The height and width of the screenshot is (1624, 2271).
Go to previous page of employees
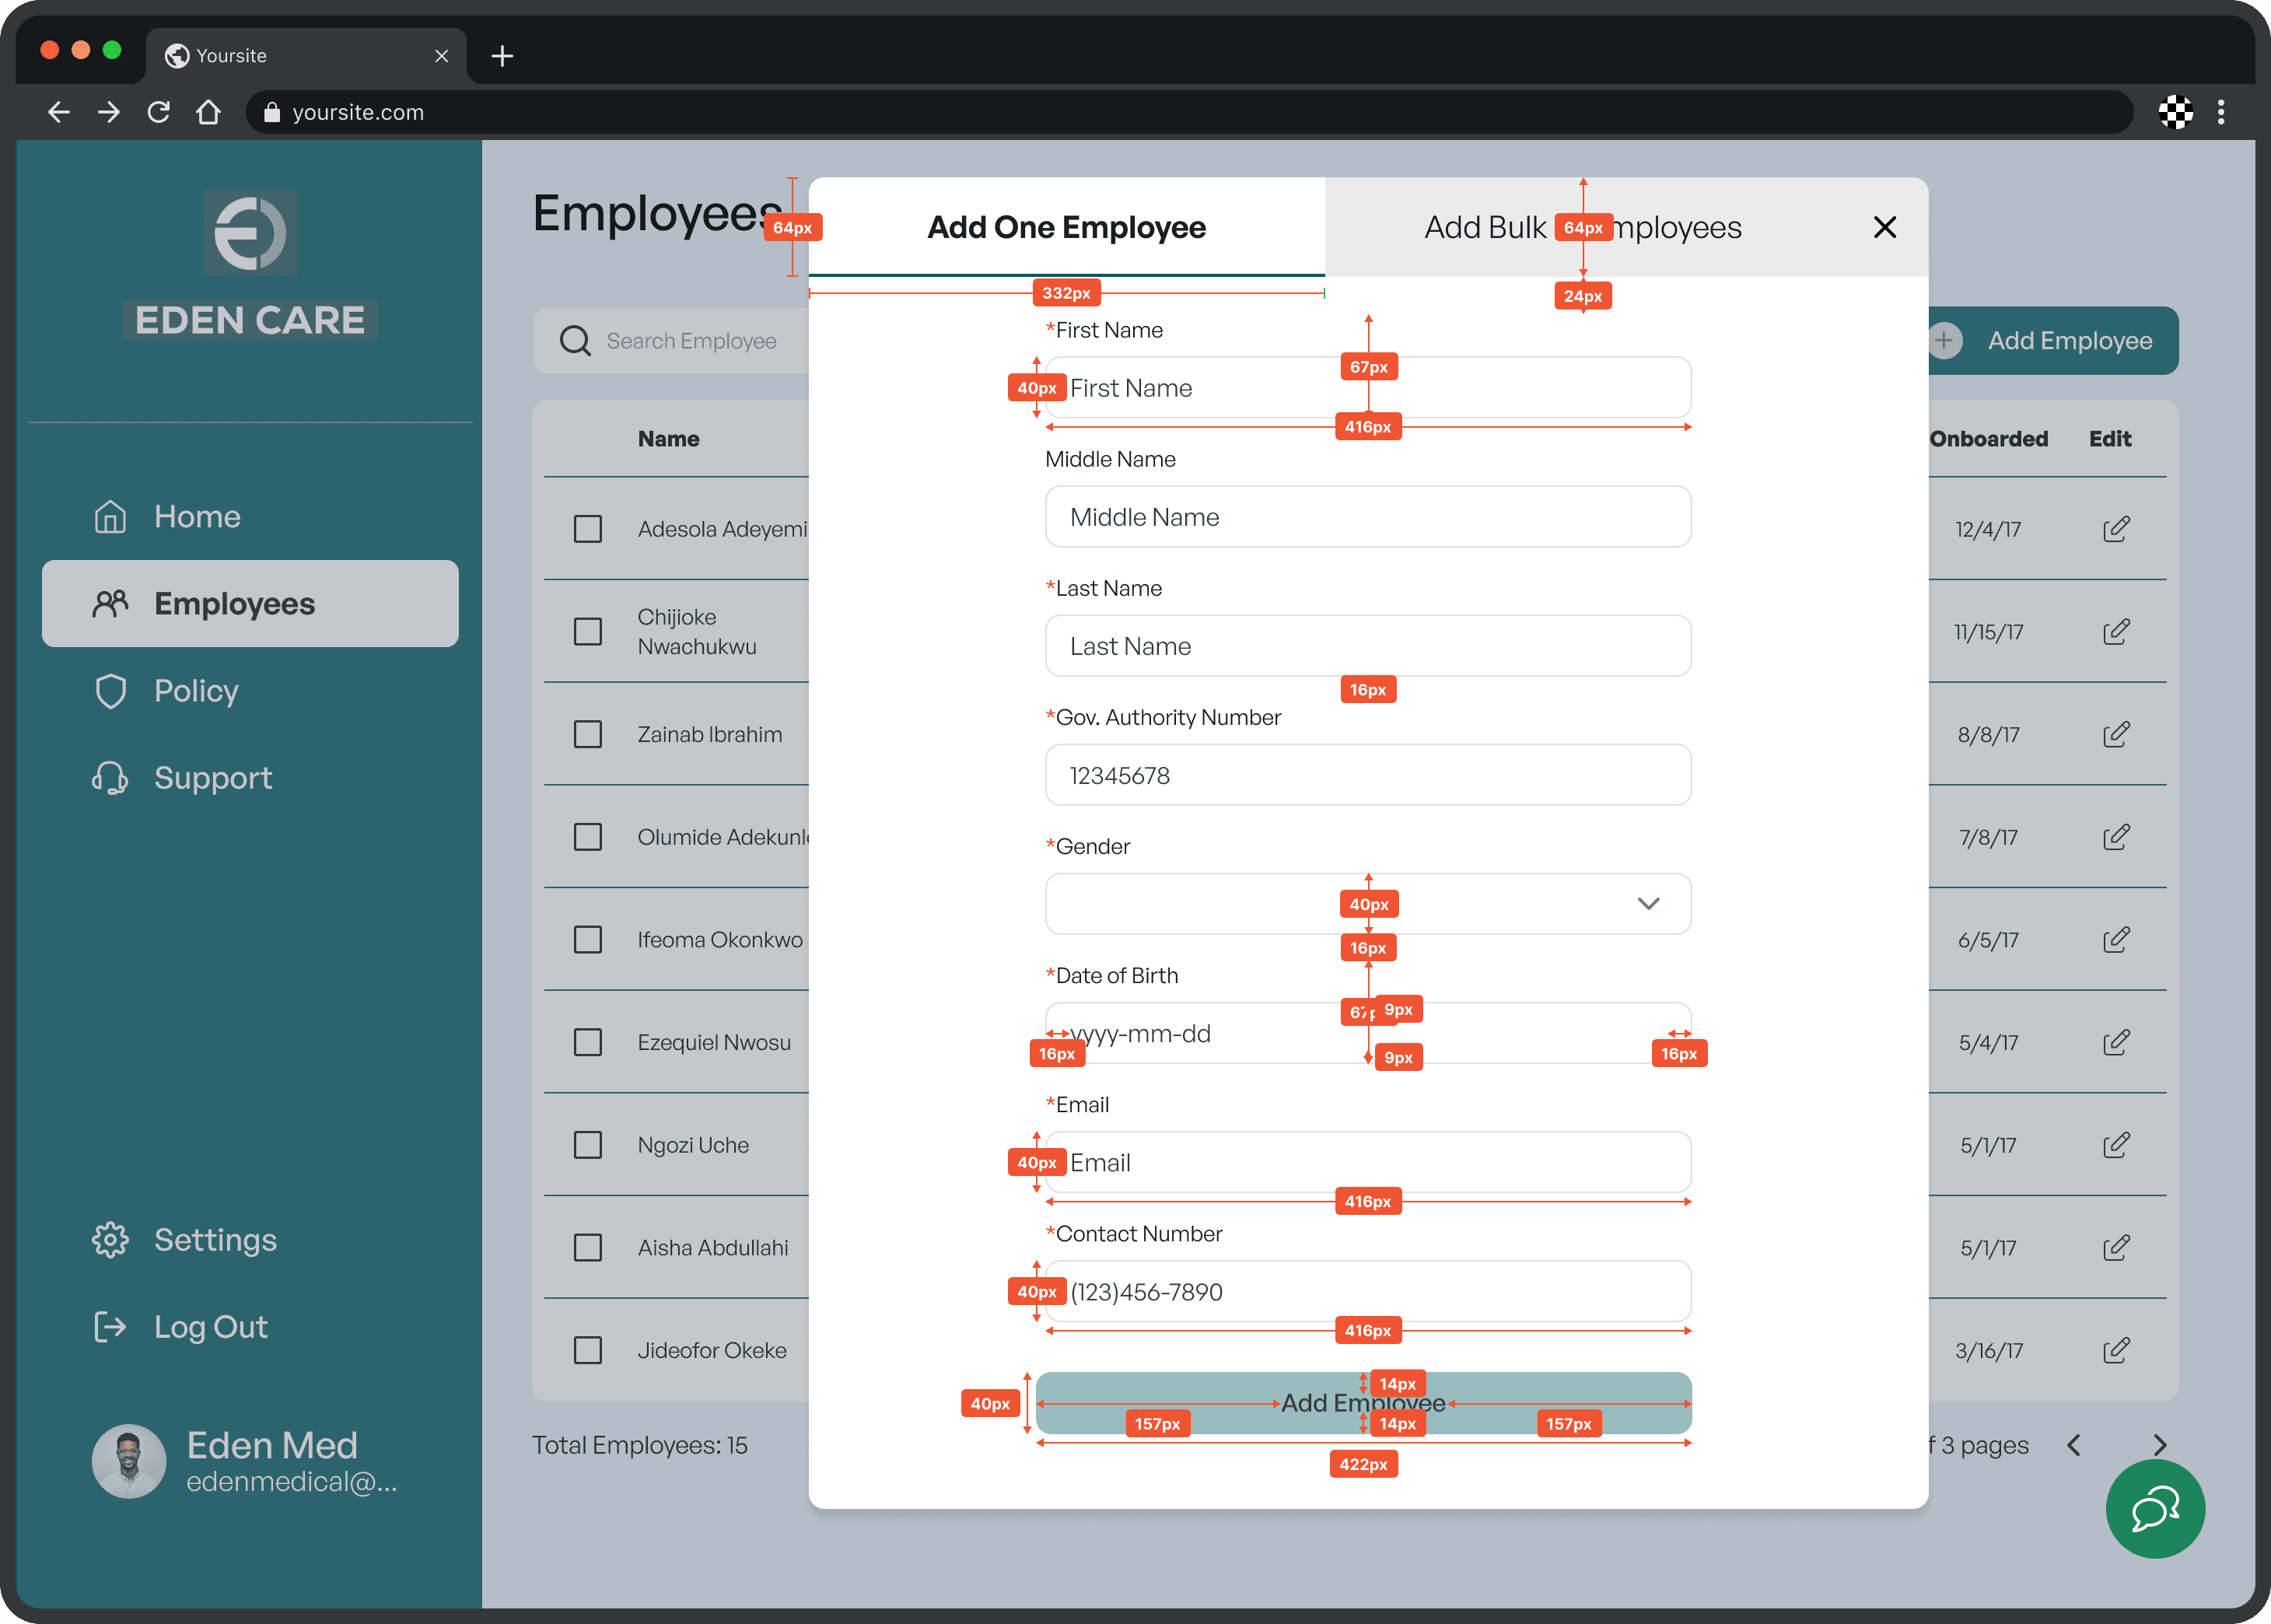click(x=2074, y=1445)
